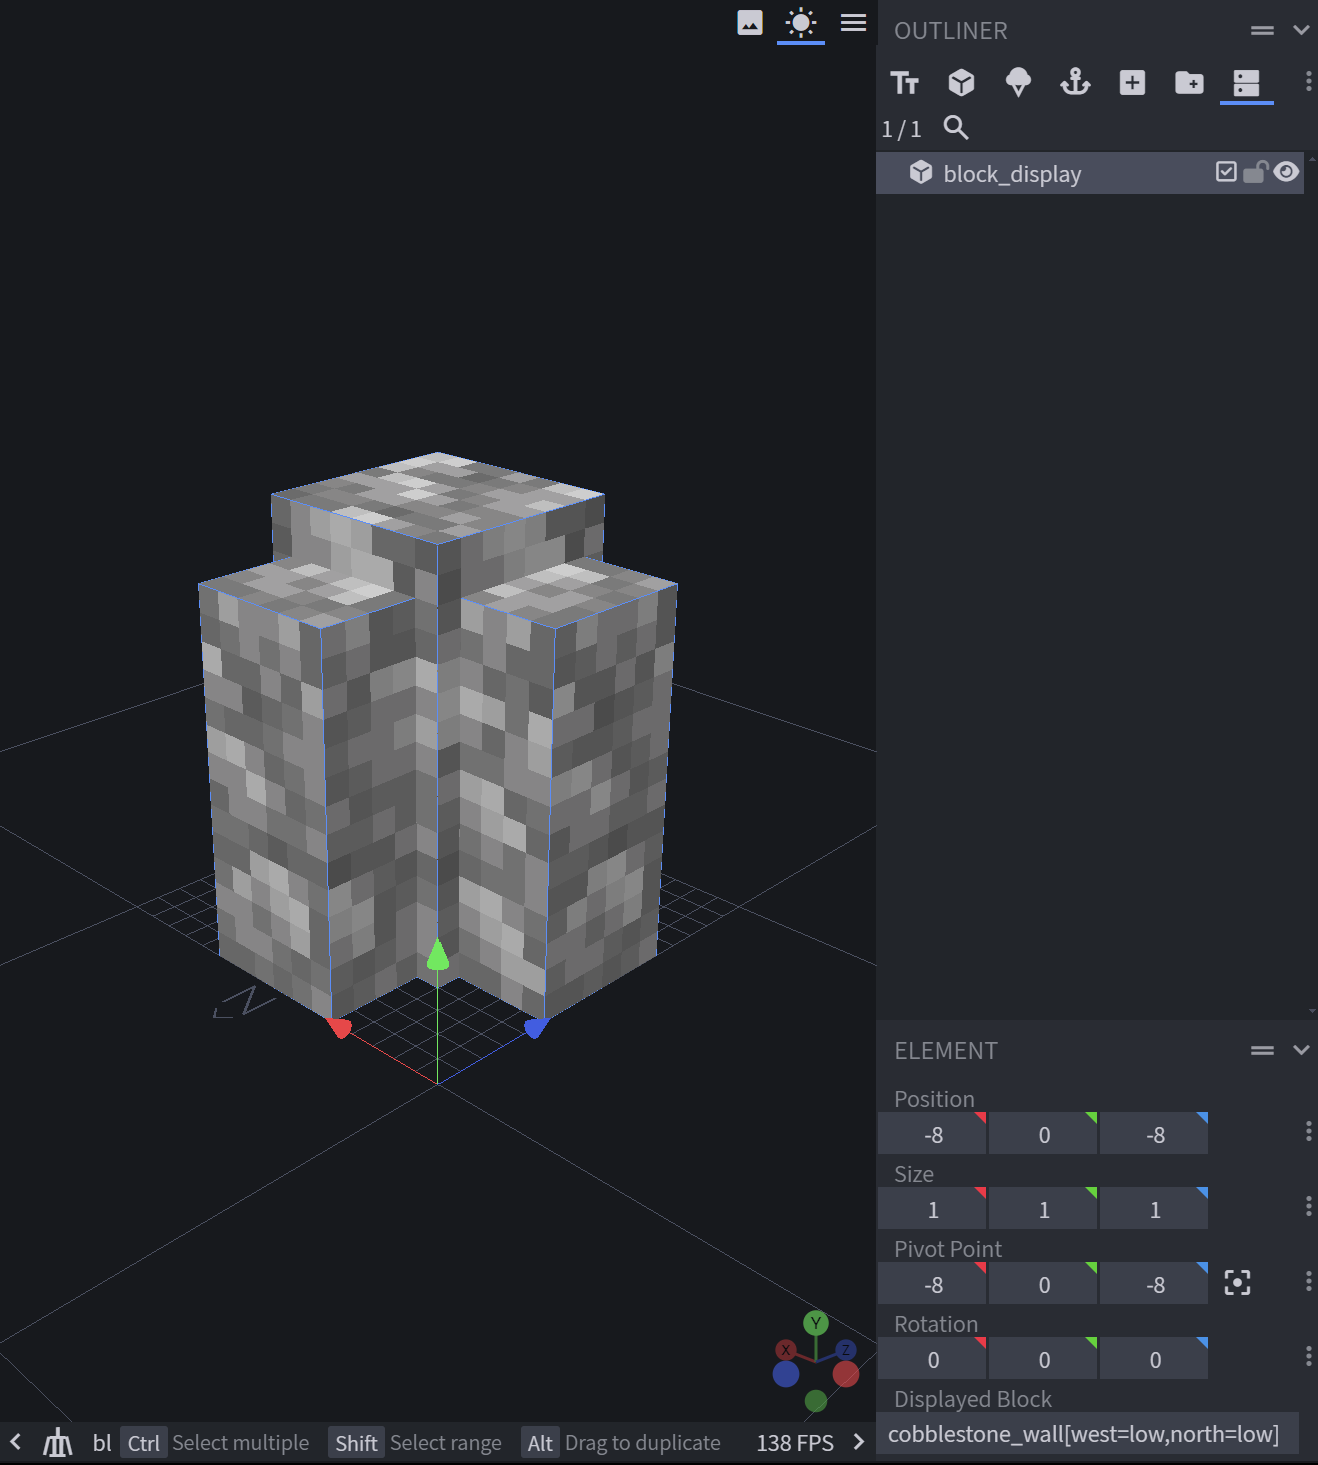
Task: Click the 1 / 1 selection count
Action: 901,129
